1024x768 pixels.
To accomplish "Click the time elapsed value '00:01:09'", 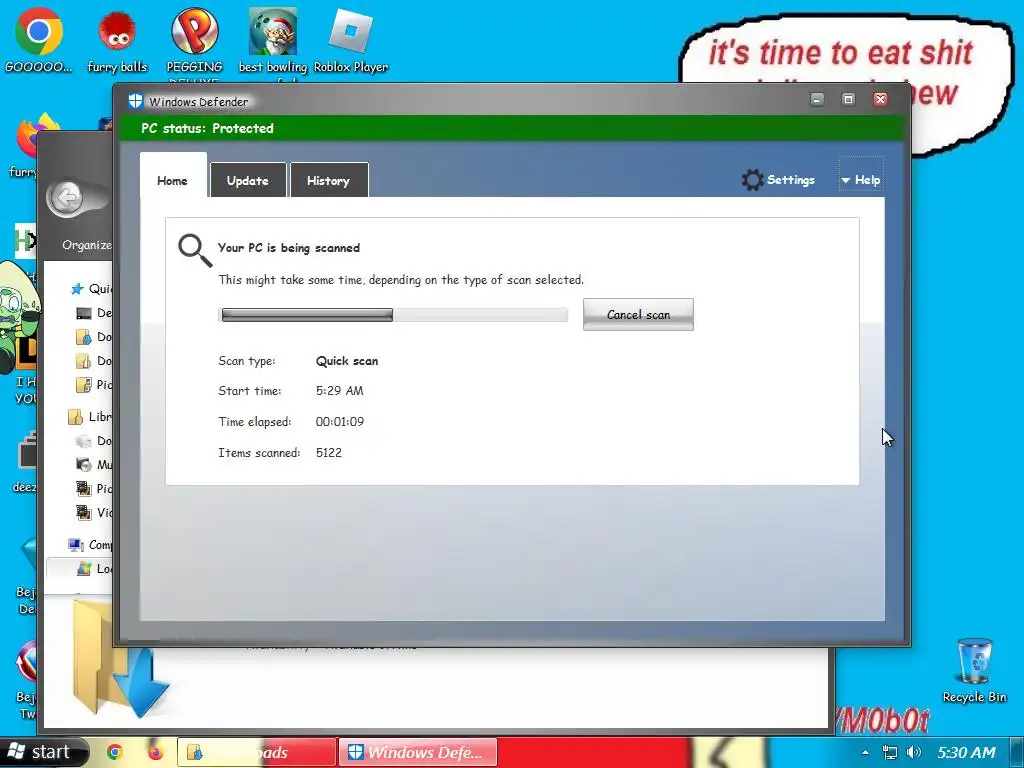I will 340,421.
